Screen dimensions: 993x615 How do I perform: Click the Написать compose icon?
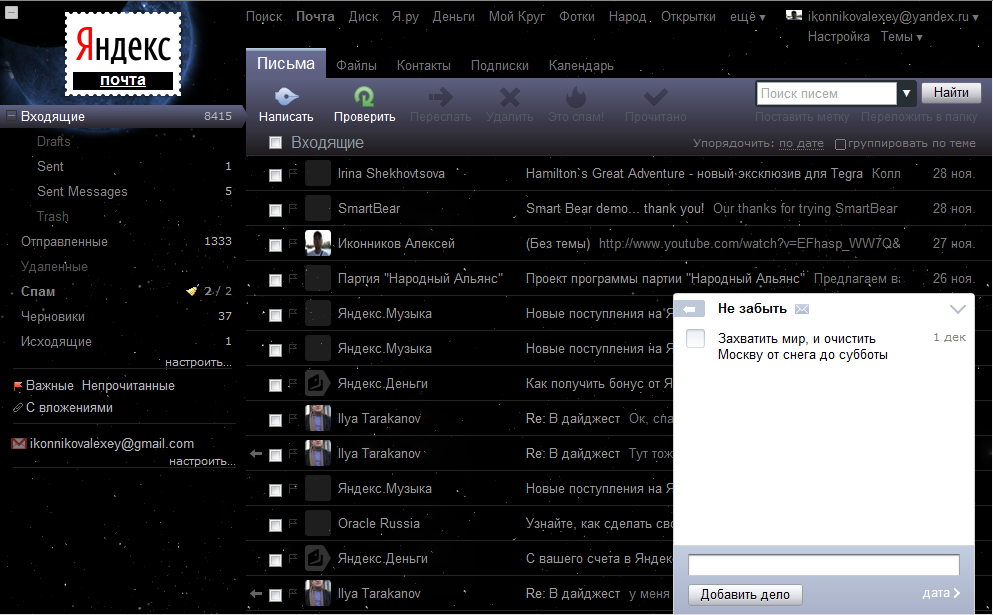286,97
